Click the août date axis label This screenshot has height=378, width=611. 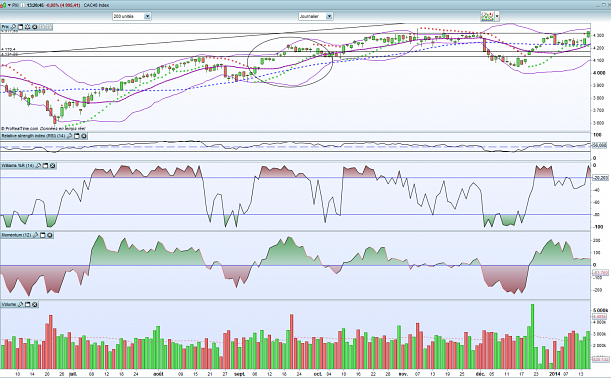pyautogui.click(x=158, y=374)
